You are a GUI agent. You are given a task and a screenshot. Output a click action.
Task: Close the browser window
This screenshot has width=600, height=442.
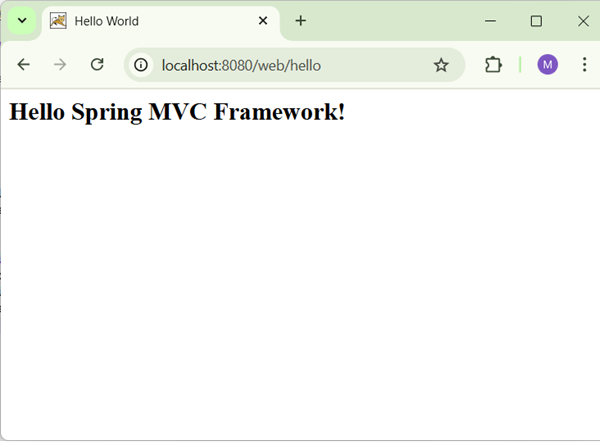tap(583, 21)
